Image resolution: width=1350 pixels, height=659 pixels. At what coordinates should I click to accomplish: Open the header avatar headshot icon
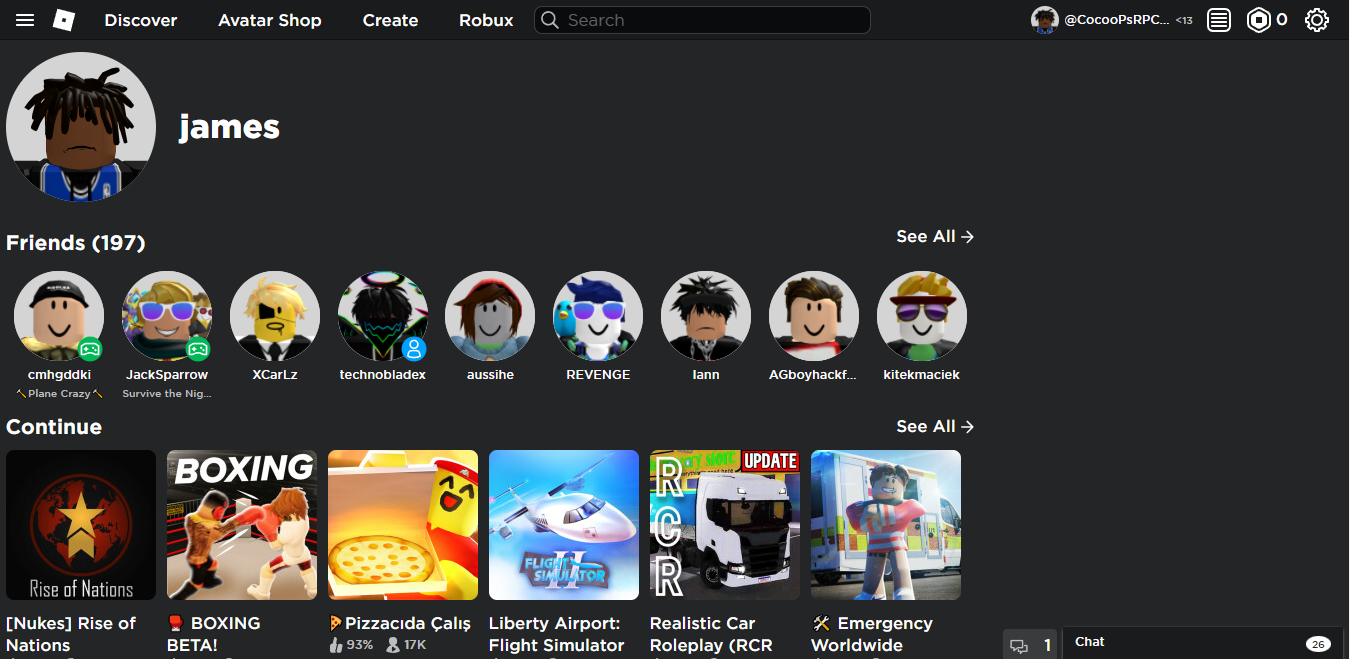pyautogui.click(x=1045, y=20)
